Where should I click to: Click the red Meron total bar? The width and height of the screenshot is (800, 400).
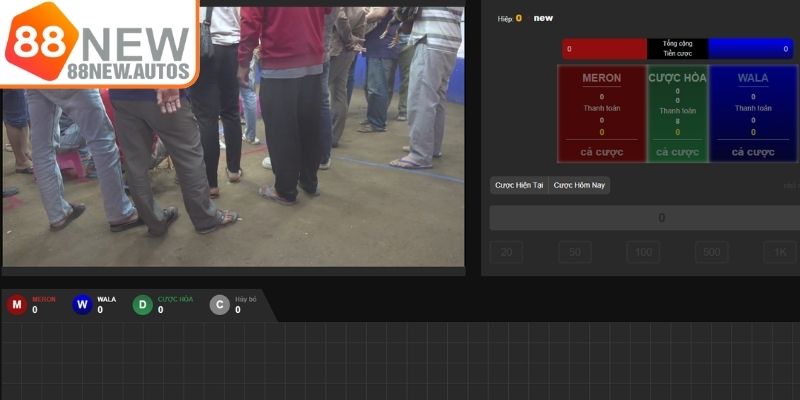[x=604, y=48]
